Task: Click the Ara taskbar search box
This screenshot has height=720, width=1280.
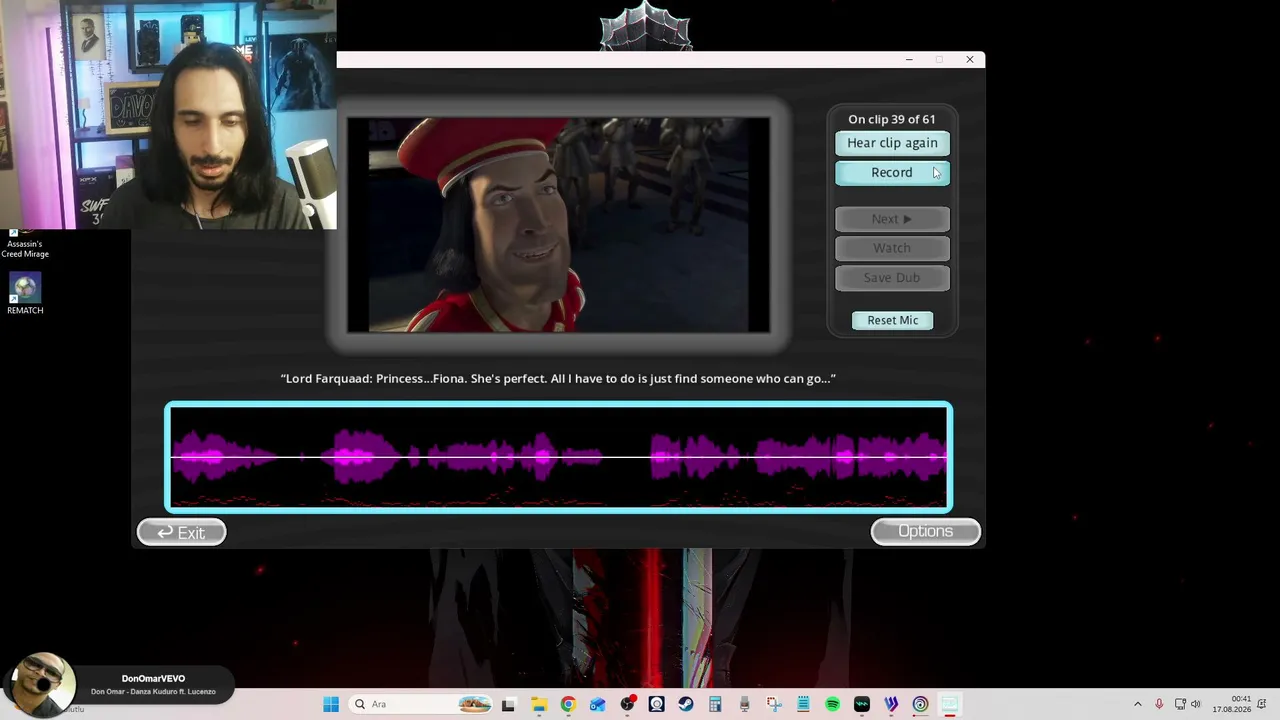Action: coord(421,704)
